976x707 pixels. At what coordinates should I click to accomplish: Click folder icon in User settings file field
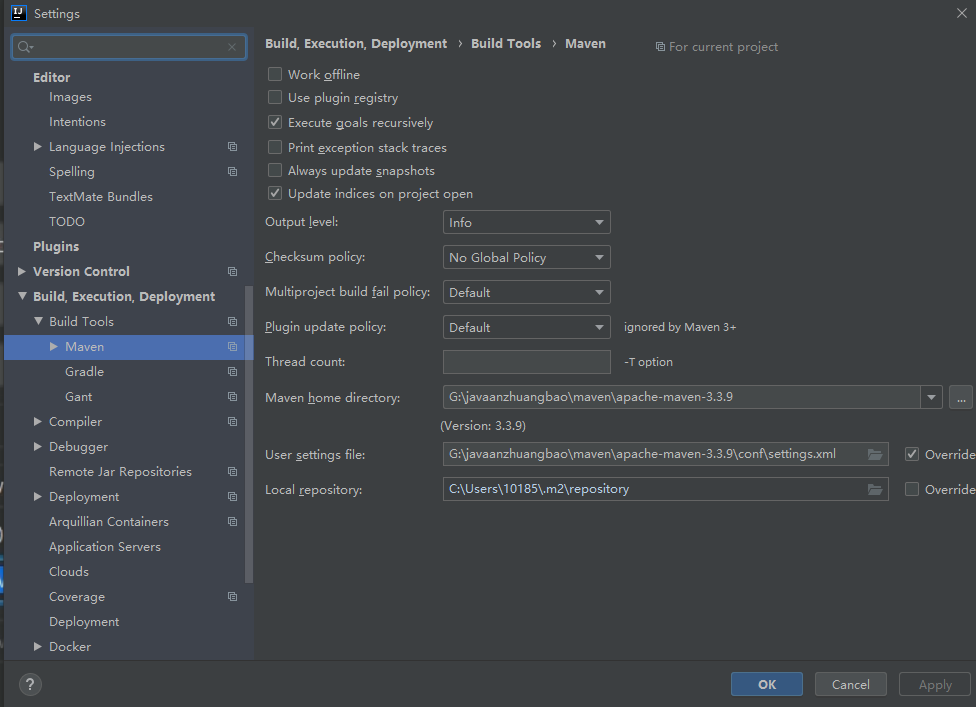pyautogui.click(x=875, y=454)
